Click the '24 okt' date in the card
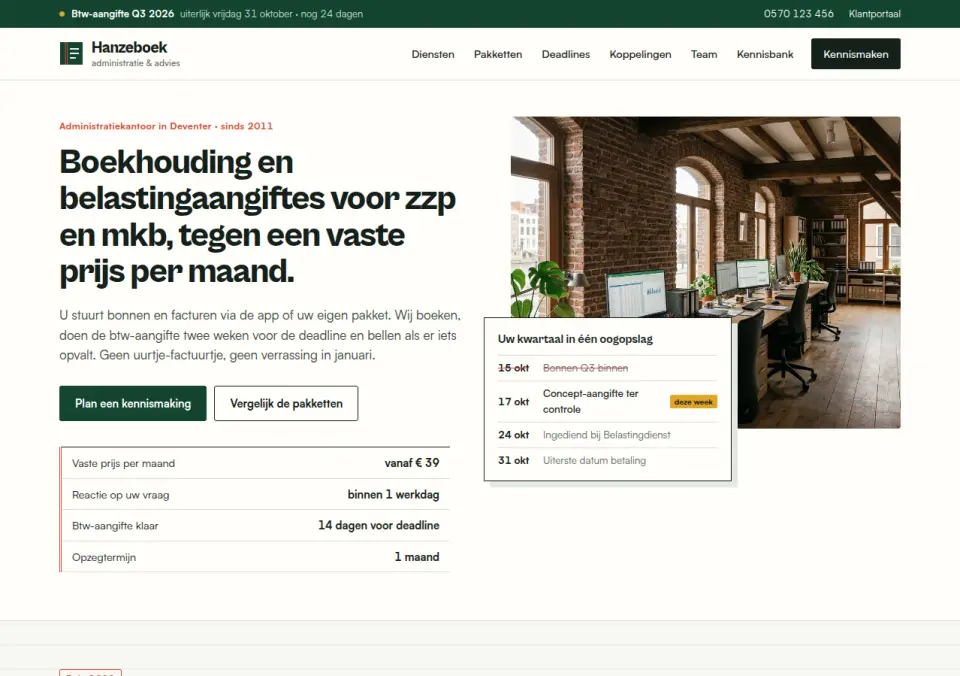The height and width of the screenshot is (676, 960). [513, 435]
